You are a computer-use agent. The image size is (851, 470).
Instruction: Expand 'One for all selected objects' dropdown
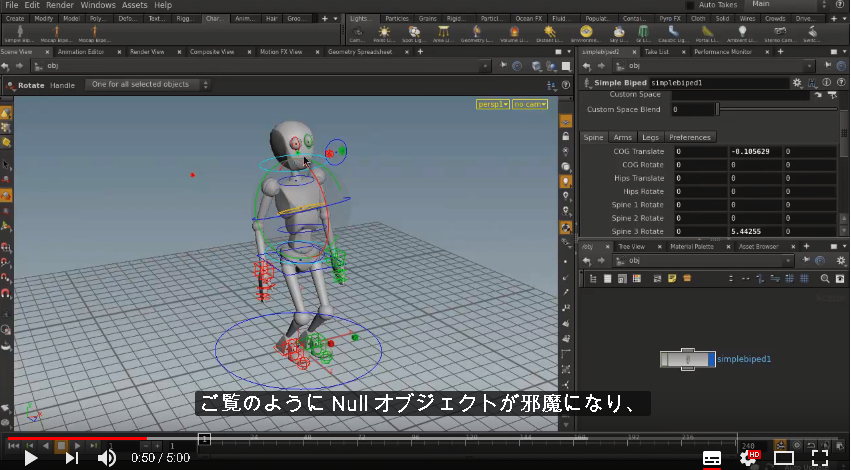click(148, 85)
